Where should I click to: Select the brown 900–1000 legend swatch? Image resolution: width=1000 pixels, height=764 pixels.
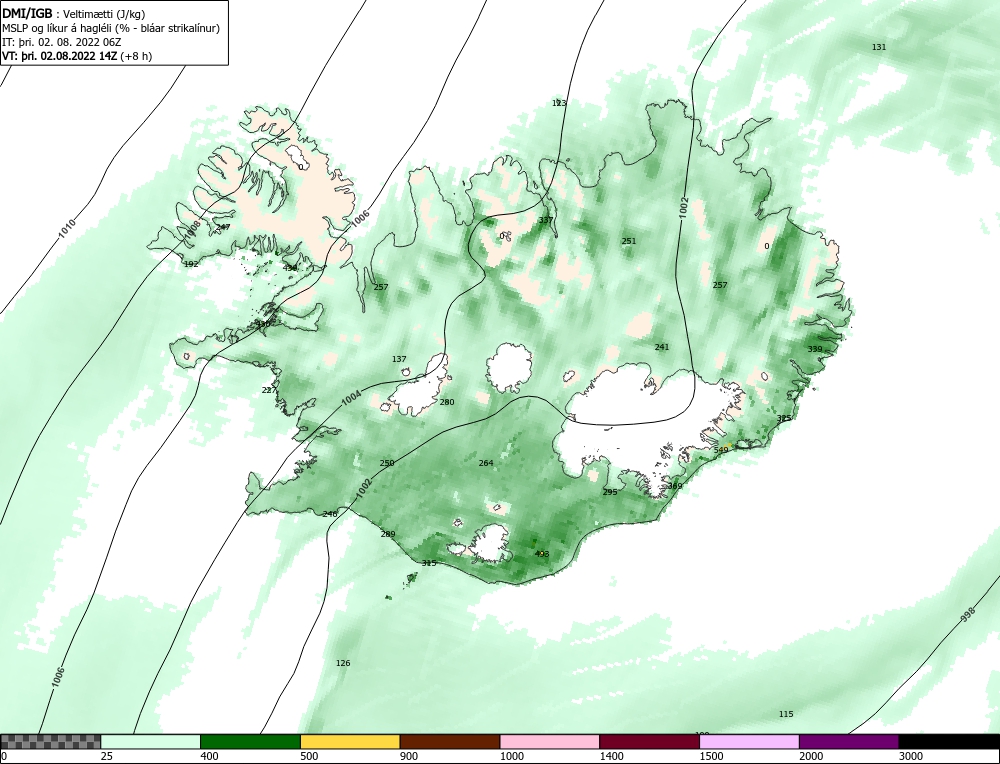[x=450, y=741]
